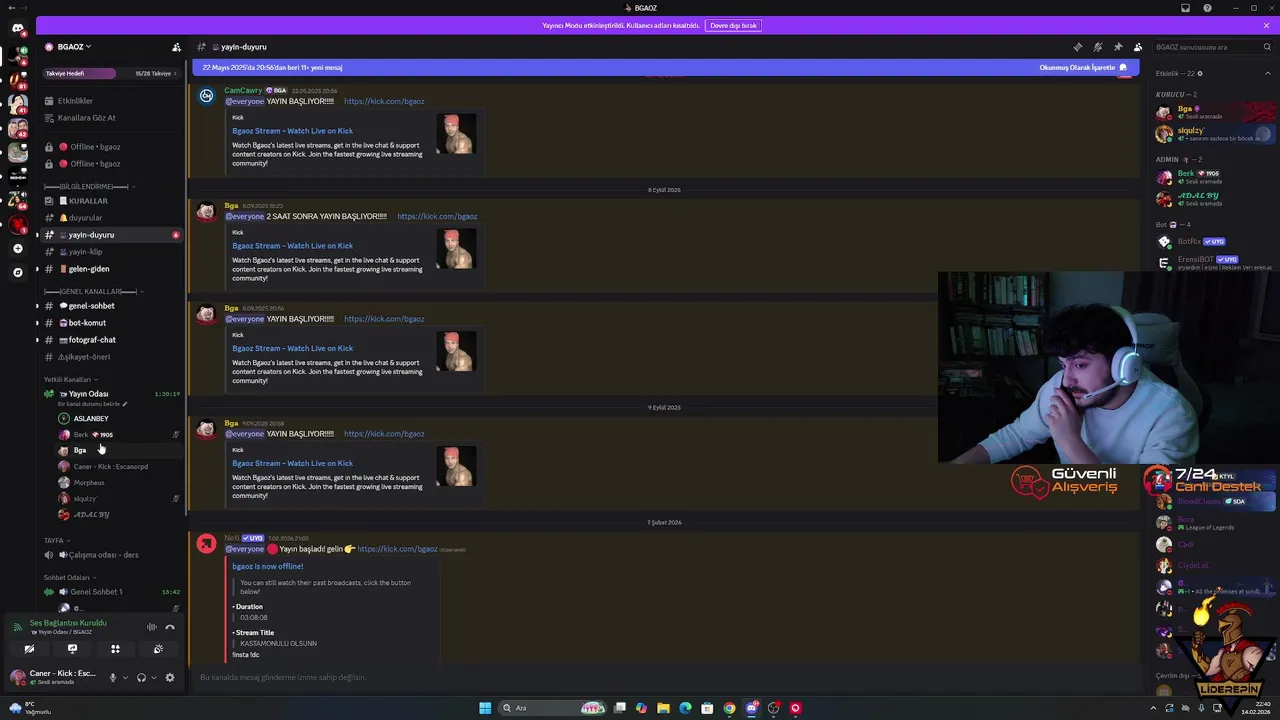
Task: Open Chrome from the taskbar
Action: [x=729, y=708]
